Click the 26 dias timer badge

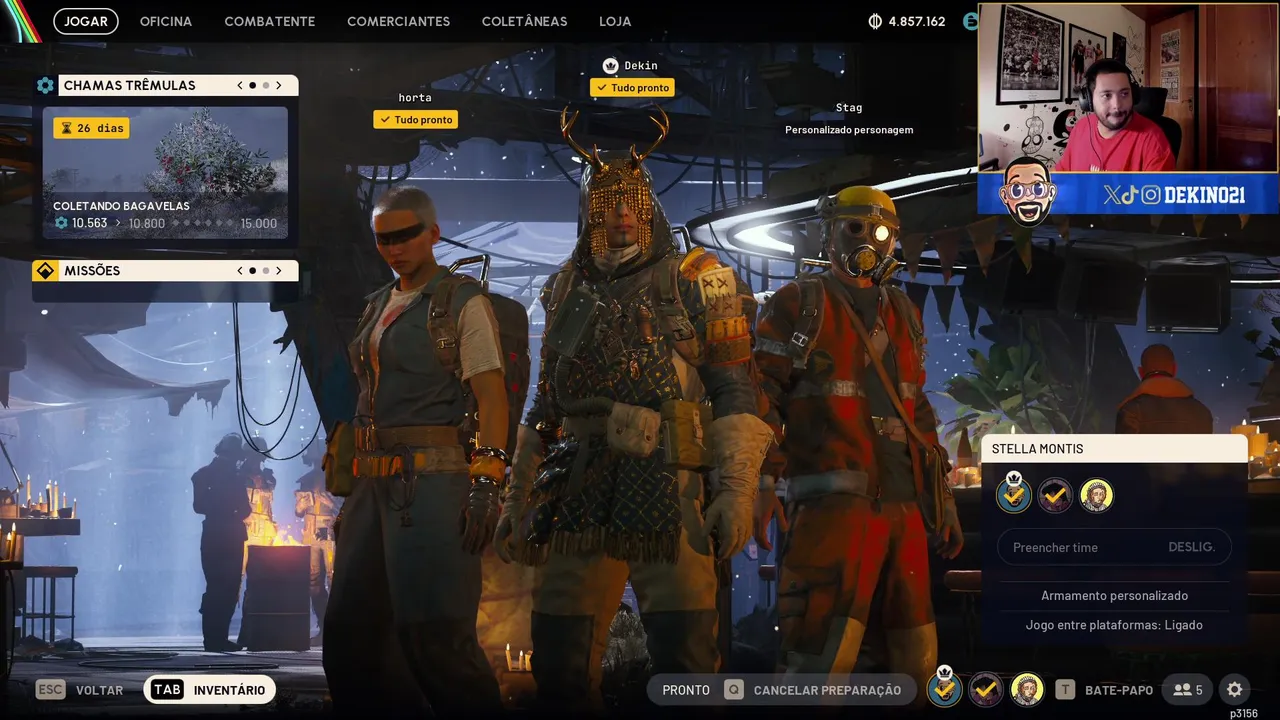click(91, 128)
